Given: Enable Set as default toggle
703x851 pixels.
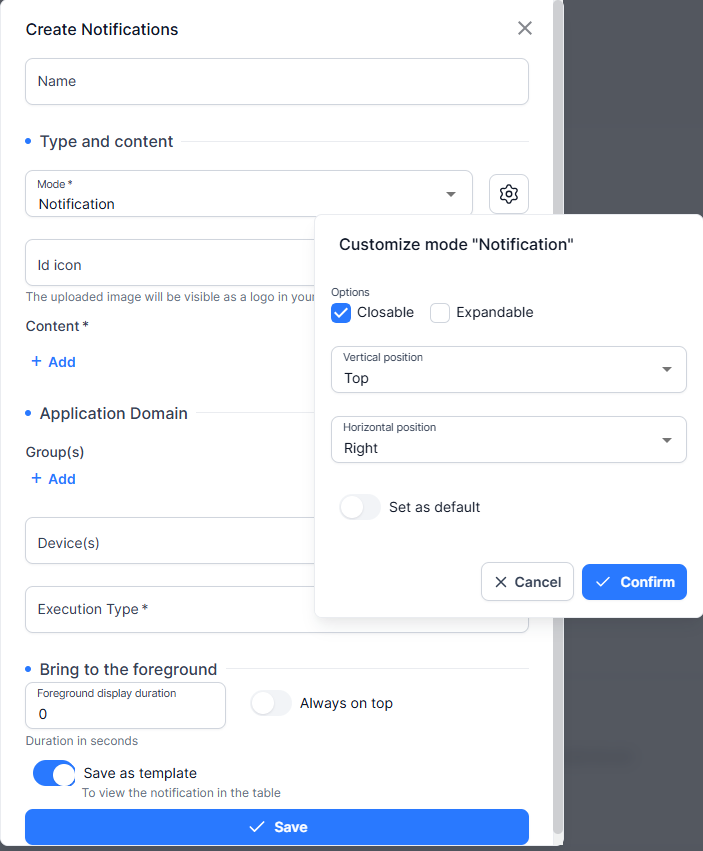Looking at the screenshot, I should [359, 507].
